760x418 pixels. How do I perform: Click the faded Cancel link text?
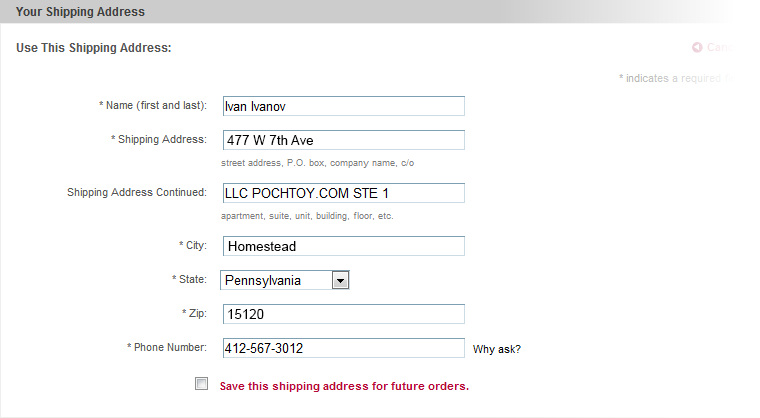(x=722, y=47)
